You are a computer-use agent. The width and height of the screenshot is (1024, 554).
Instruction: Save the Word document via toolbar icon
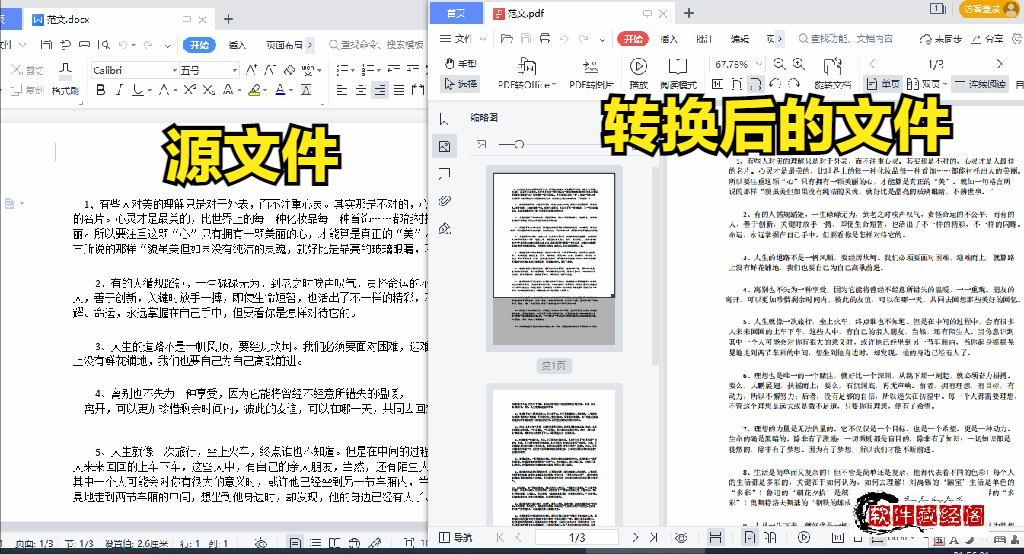pos(46,45)
